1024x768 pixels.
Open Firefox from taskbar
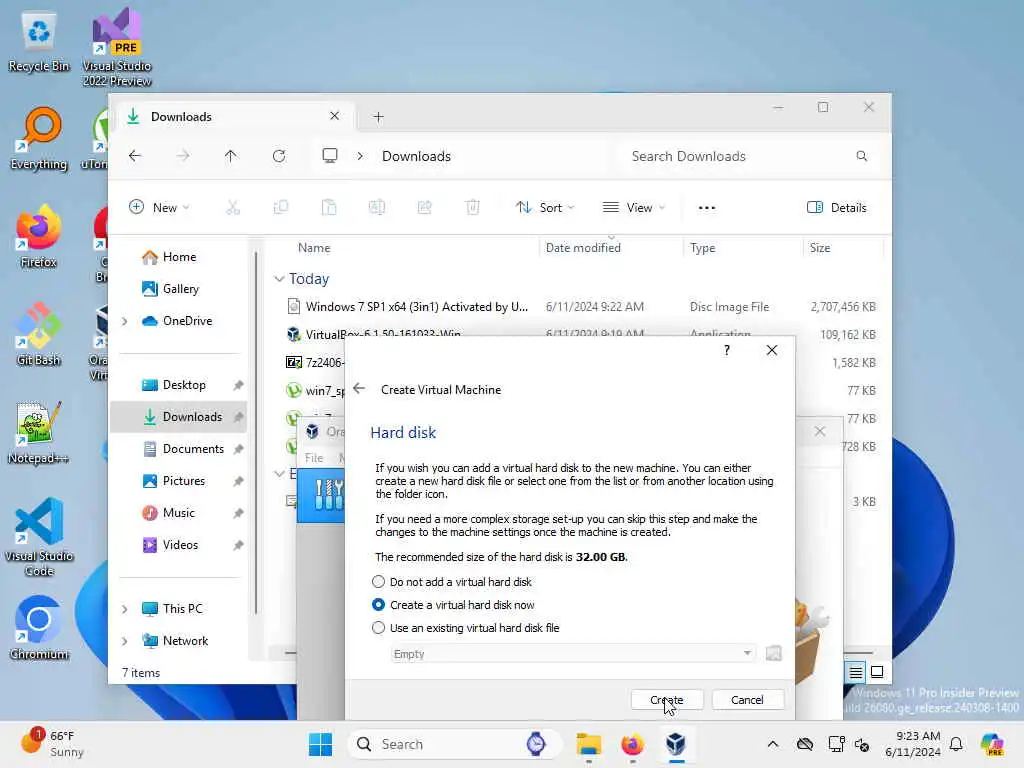[632, 744]
